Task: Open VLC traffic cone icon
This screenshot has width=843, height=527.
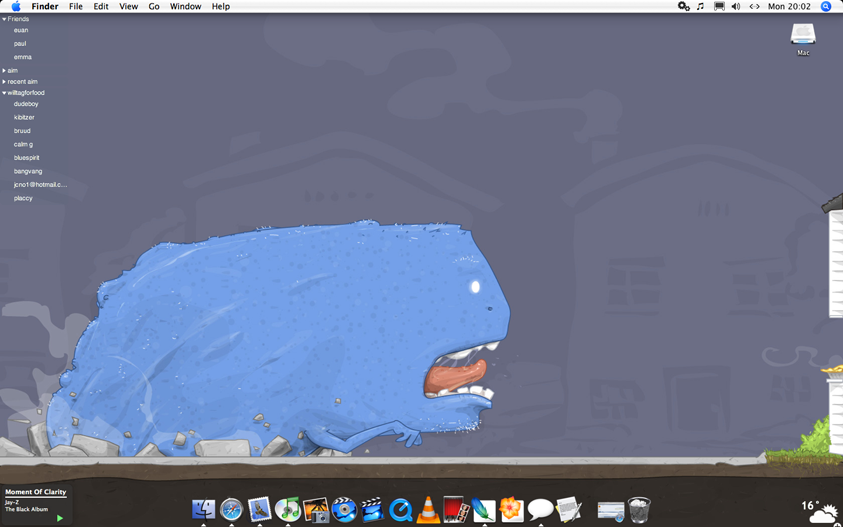Action: pyautogui.click(x=428, y=510)
